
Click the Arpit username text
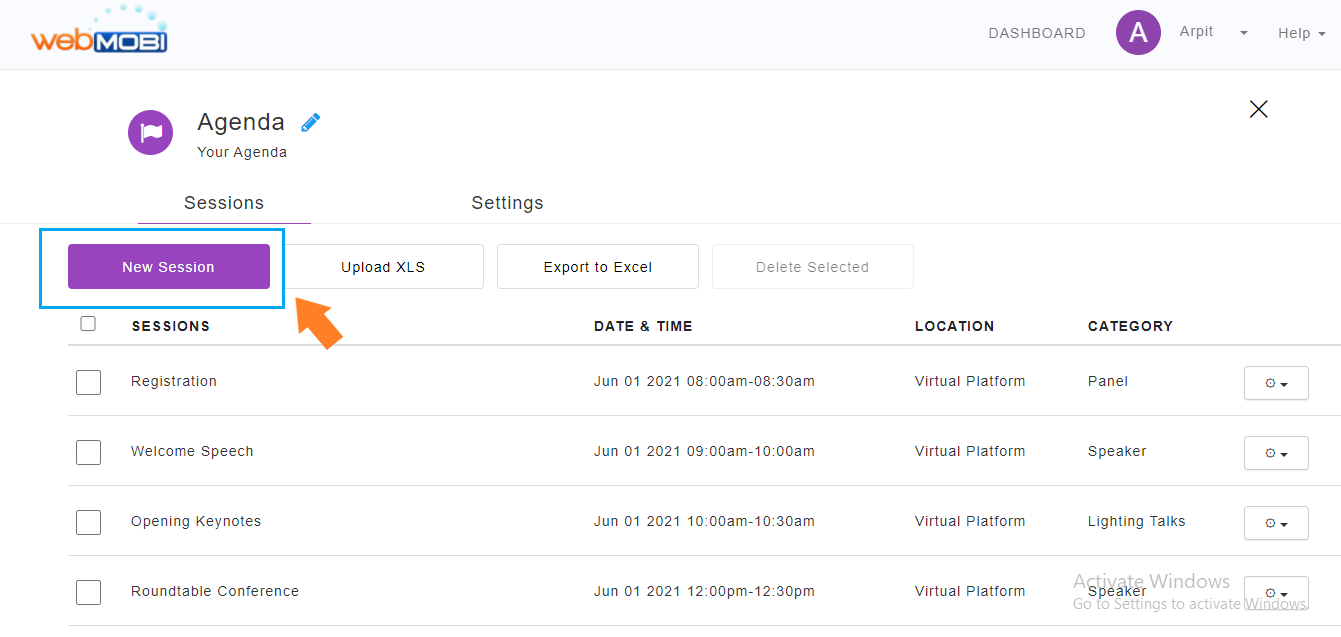[1196, 31]
